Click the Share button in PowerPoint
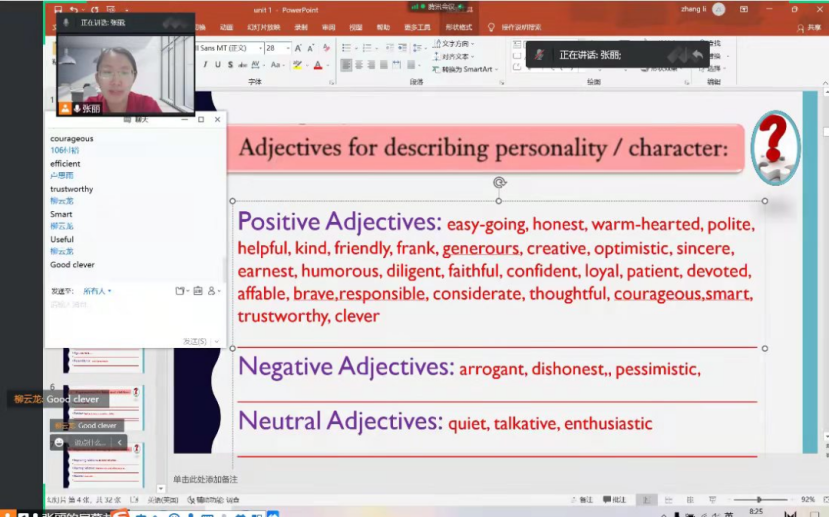The width and height of the screenshot is (830, 517). click(x=809, y=29)
